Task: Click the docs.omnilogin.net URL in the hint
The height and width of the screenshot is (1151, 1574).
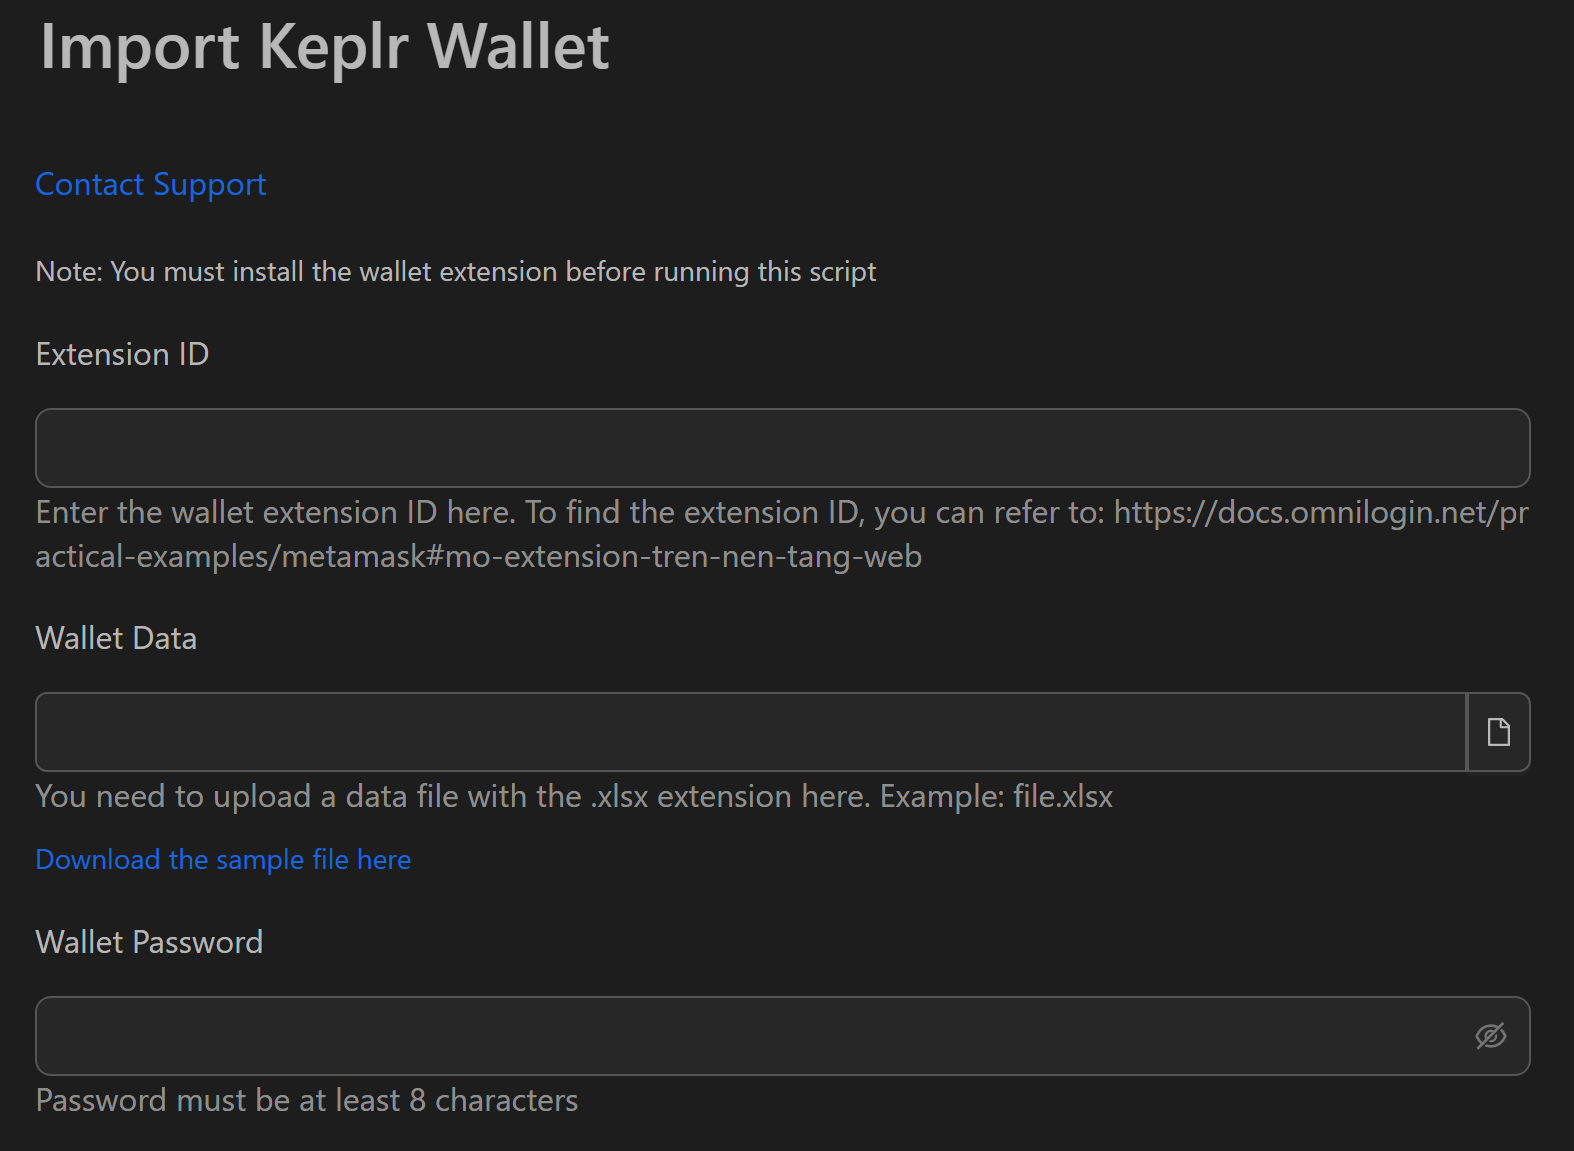Action: pos(1320,513)
